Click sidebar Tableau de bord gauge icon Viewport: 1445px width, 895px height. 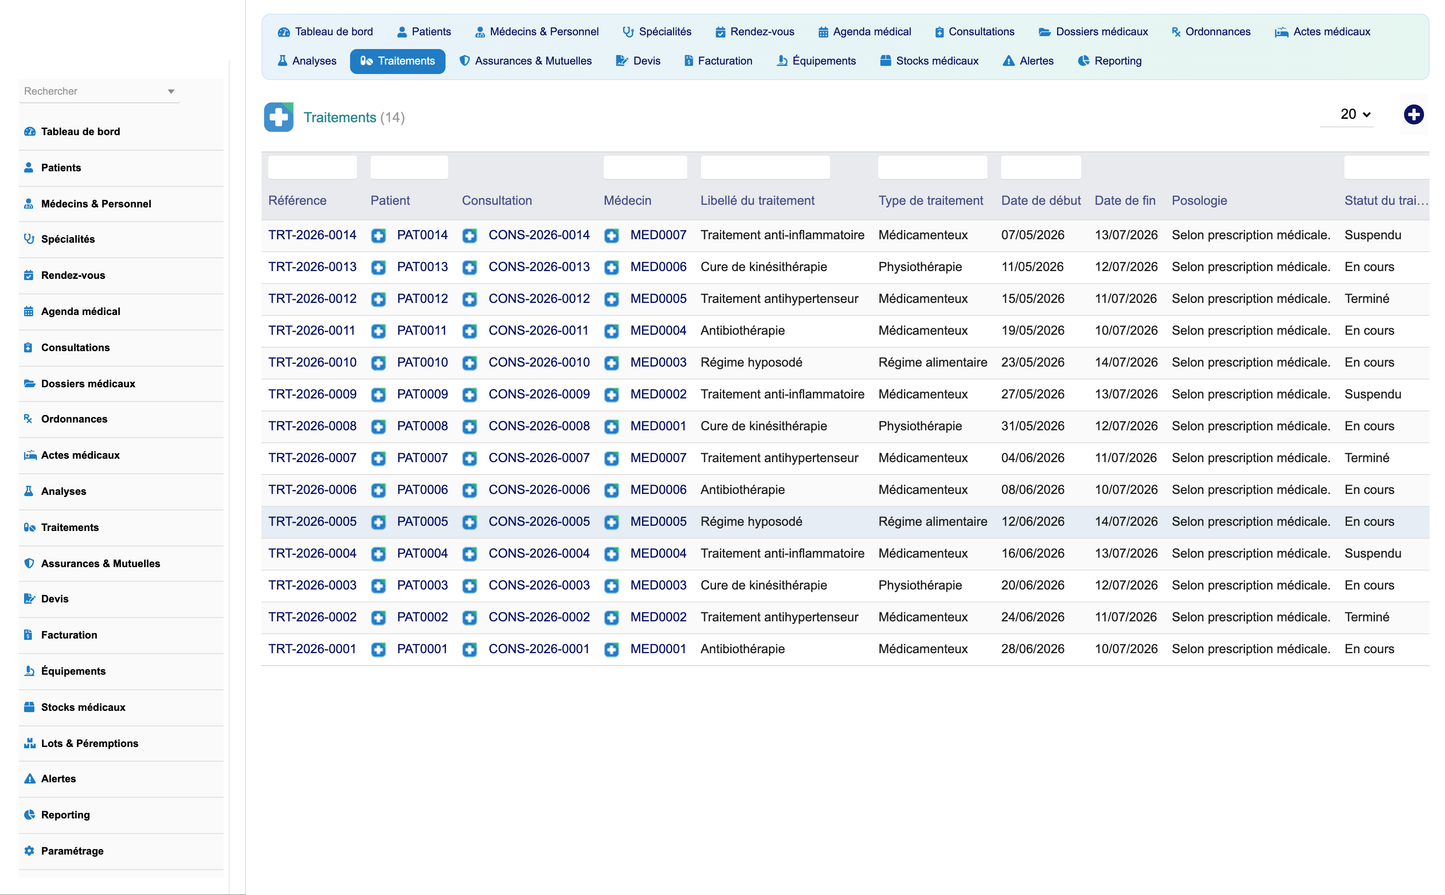click(x=29, y=131)
